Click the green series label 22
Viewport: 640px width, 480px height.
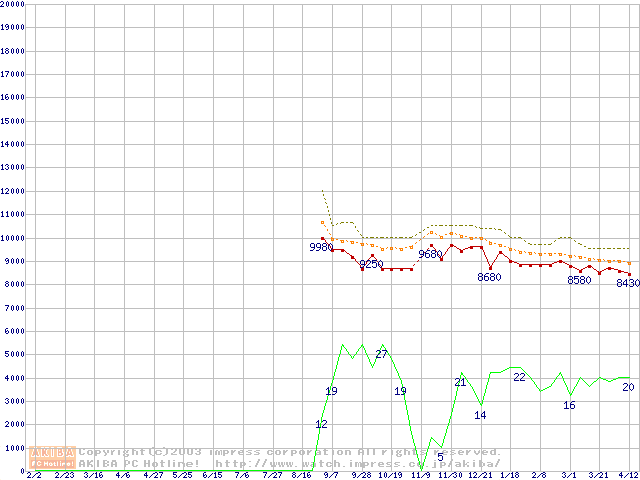(x=519, y=377)
